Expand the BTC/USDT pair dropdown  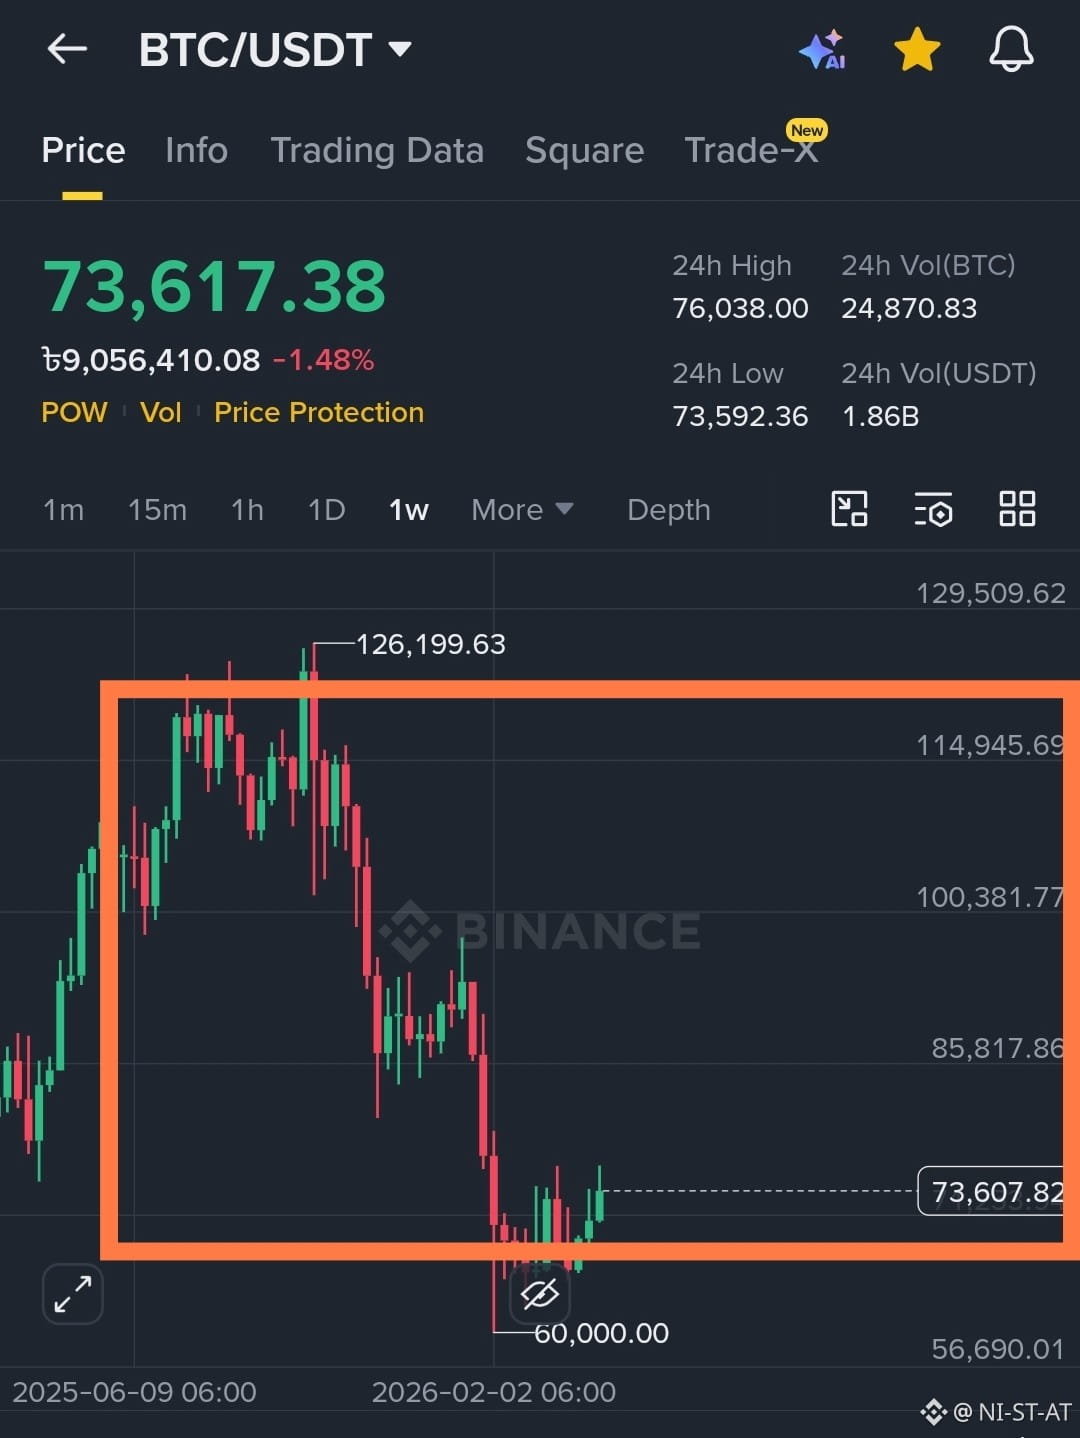[275, 50]
